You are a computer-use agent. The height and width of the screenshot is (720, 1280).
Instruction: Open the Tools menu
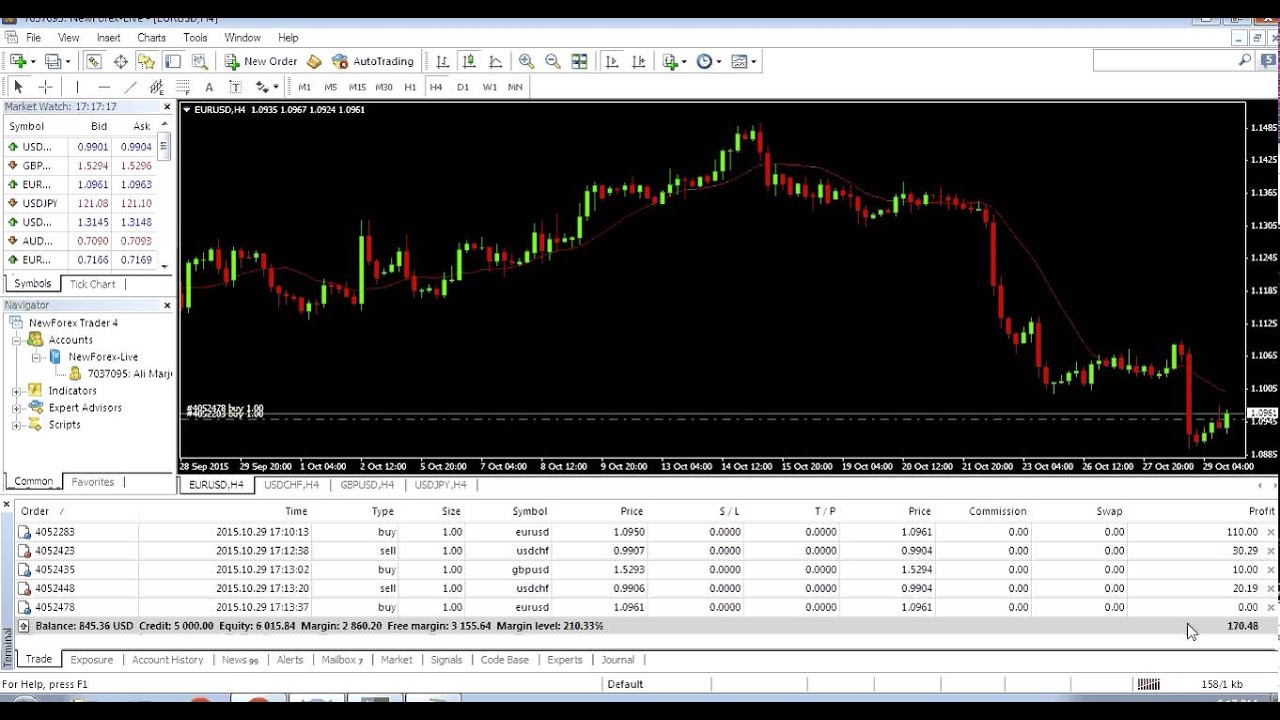[195, 38]
